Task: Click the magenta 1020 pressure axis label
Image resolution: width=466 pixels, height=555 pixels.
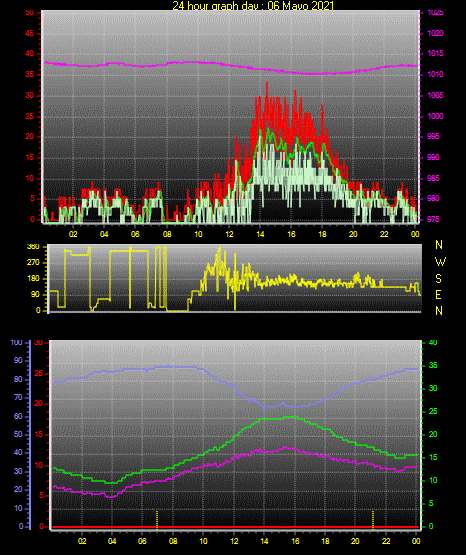Action: pos(435,33)
